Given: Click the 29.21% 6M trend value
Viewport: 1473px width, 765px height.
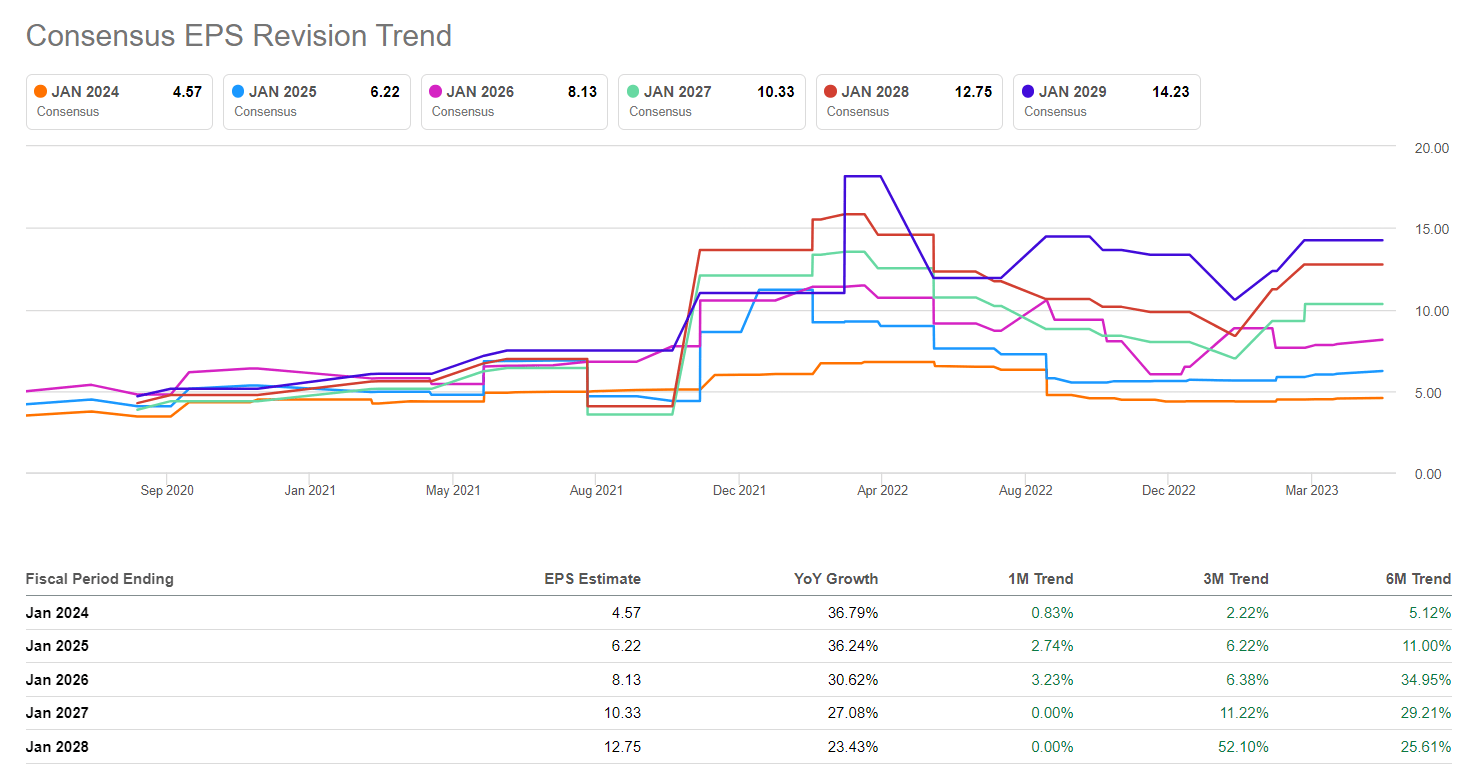Looking at the screenshot, I should tap(1427, 713).
